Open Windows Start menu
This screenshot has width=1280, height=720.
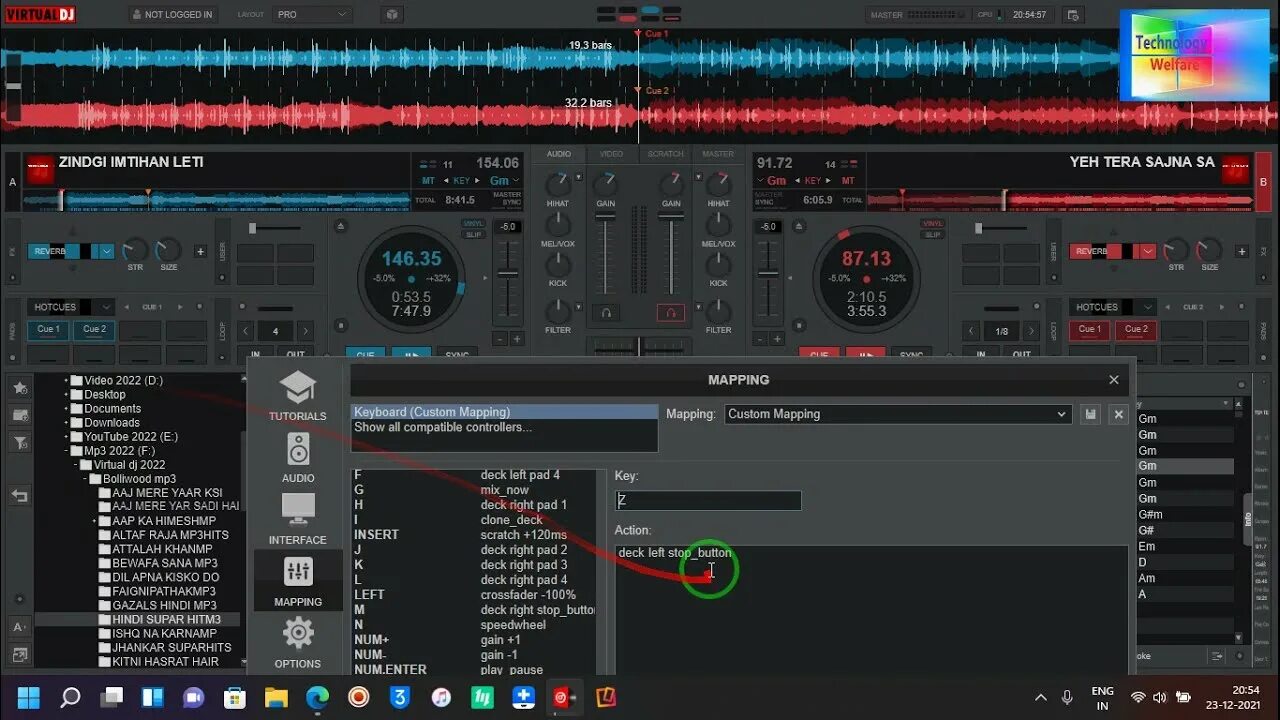29,697
